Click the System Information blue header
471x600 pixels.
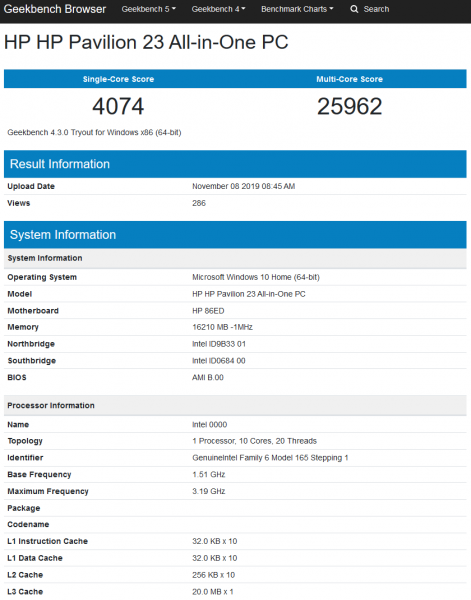[x=235, y=235]
